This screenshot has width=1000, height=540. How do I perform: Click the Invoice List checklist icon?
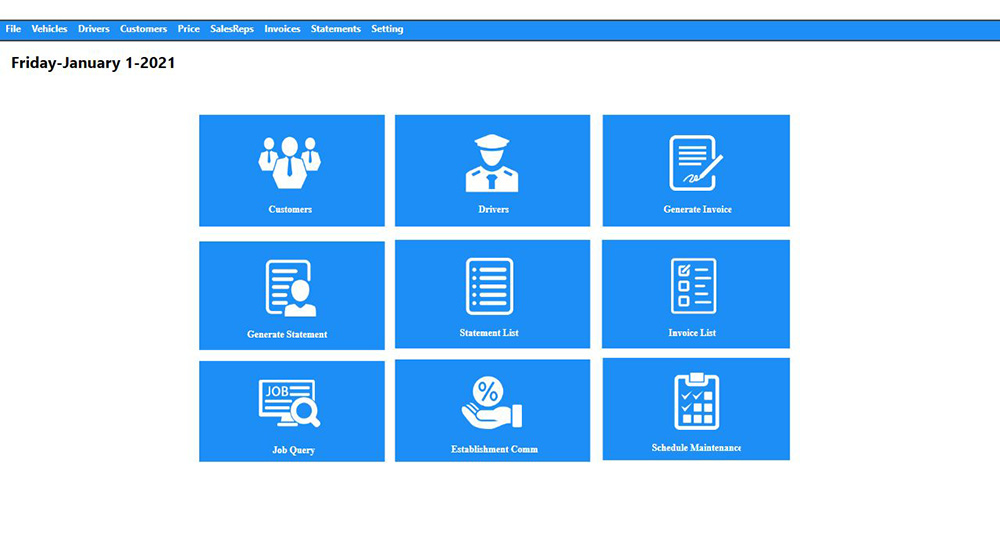[x=693, y=286]
